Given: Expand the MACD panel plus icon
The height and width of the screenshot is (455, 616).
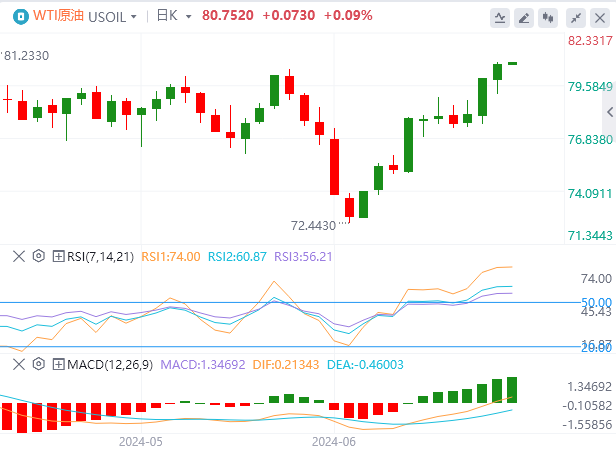Looking at the screenshot, I should pos(59,365).
